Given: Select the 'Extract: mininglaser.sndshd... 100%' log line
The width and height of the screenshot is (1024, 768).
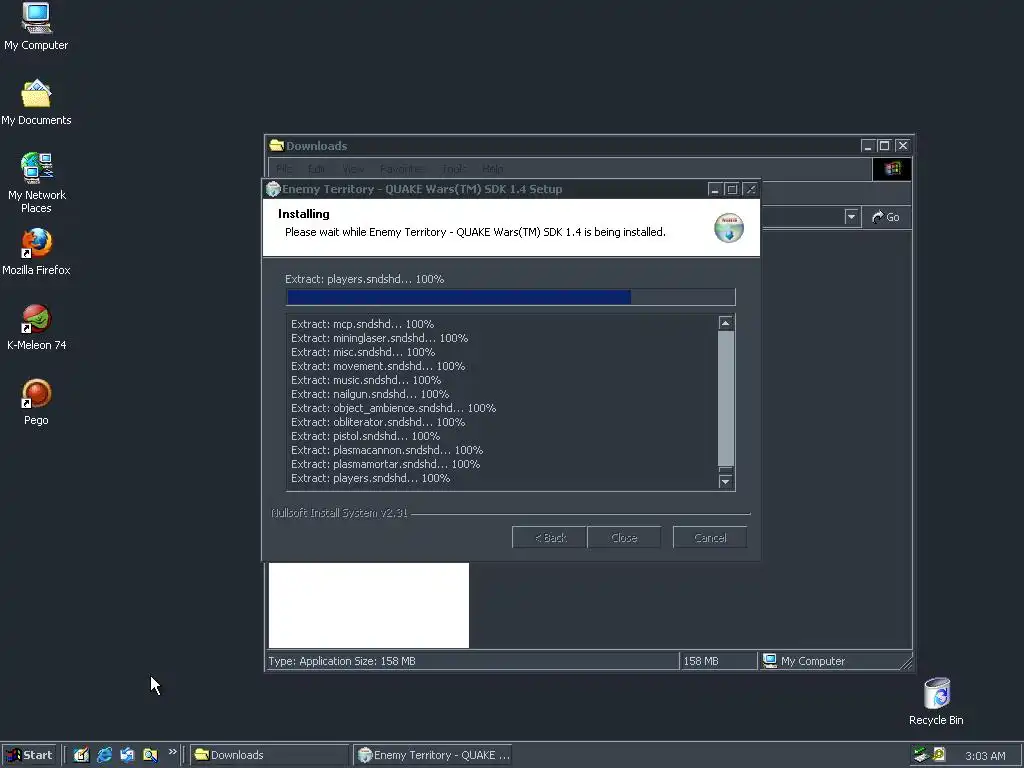Looking at the screenshot, I should point(379,338).
